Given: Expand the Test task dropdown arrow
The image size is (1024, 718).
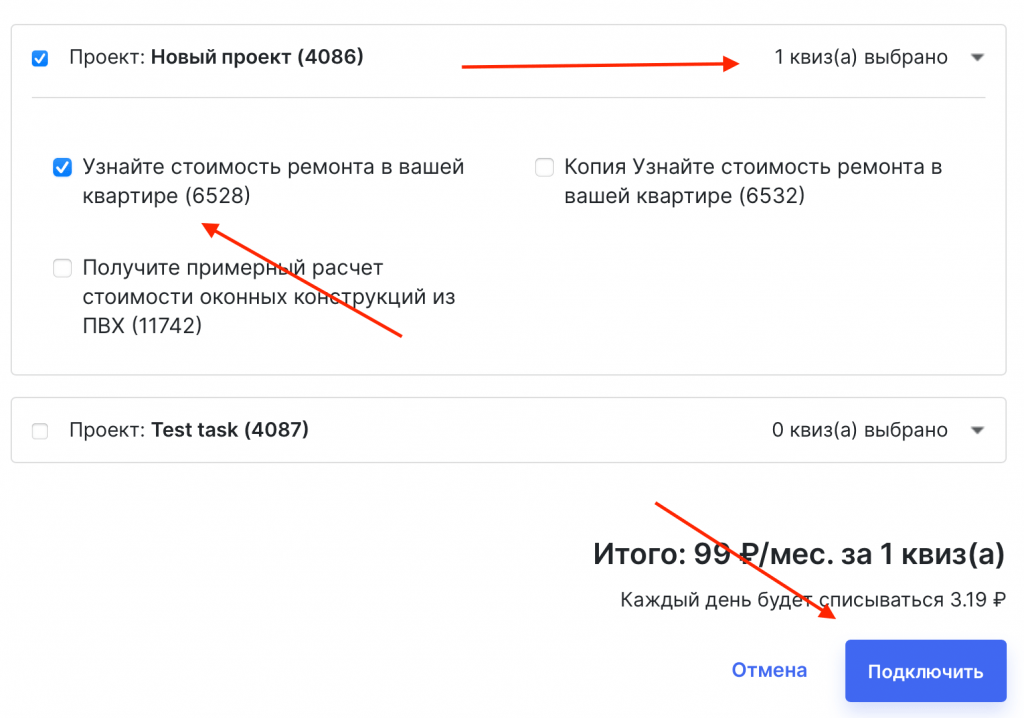Looking at the screenshot, I should (x=977, y=431).
